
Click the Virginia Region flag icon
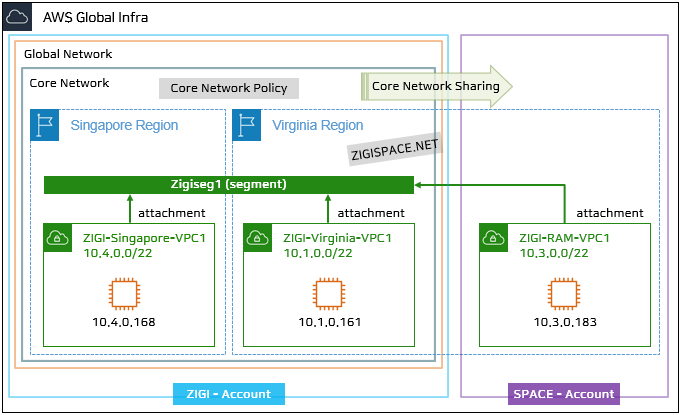[x=247, y=125]
